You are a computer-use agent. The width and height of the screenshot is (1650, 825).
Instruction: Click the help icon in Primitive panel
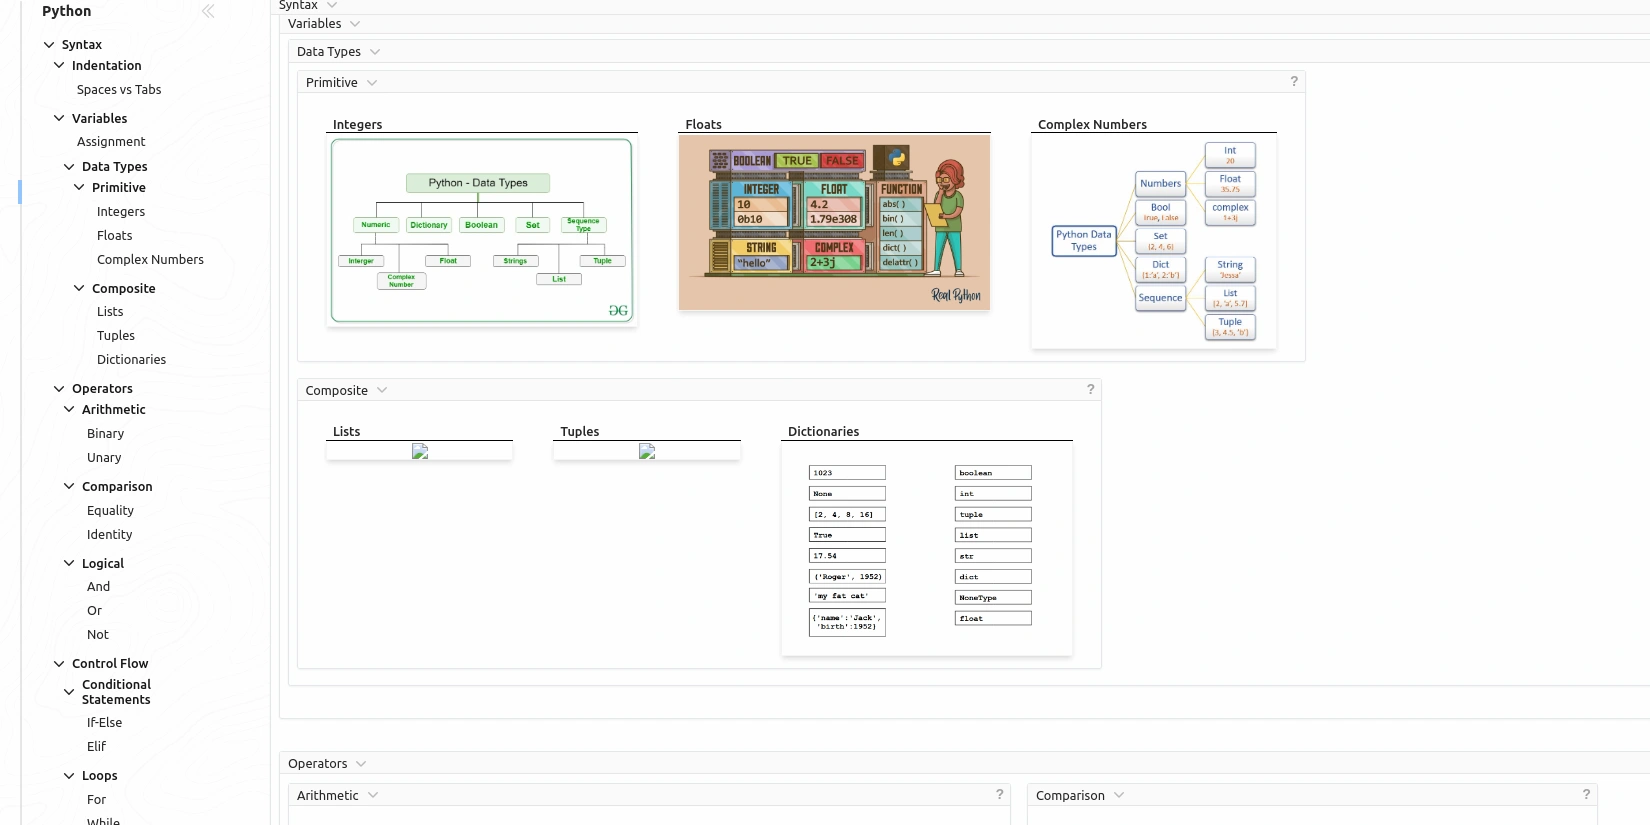click(x=1294, y=81)
